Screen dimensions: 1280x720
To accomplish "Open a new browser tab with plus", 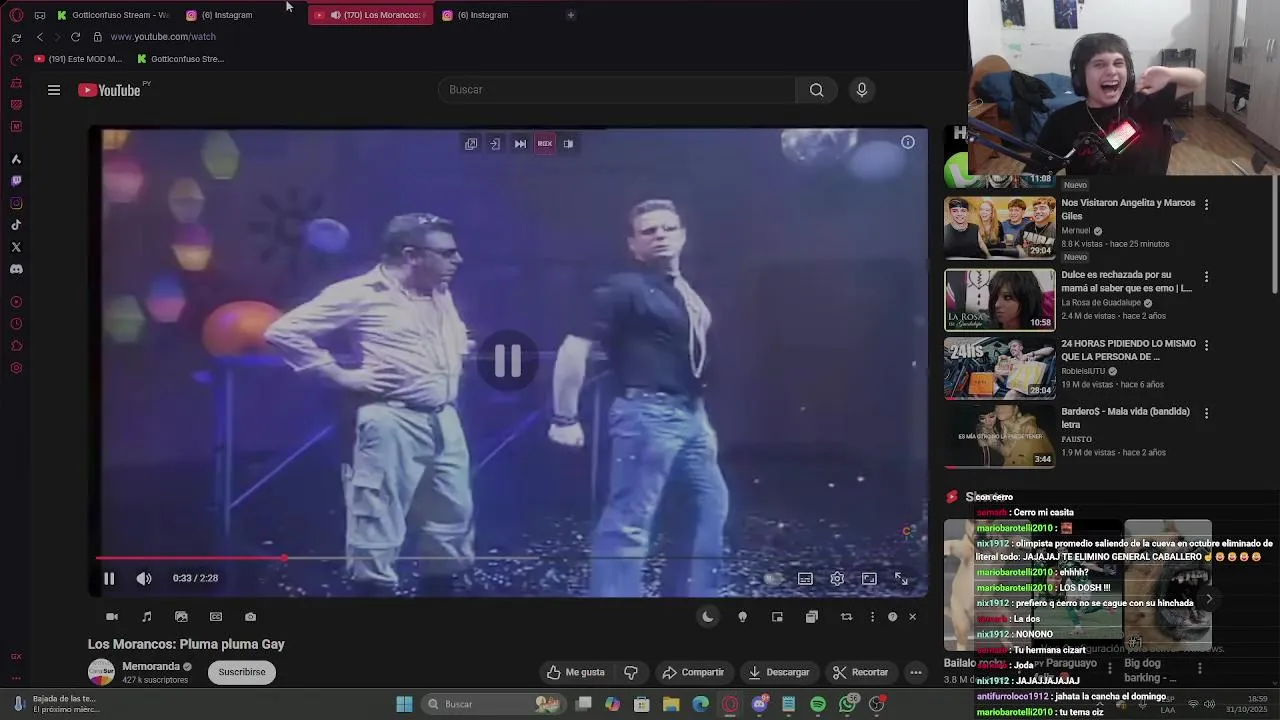I will 571,15.
